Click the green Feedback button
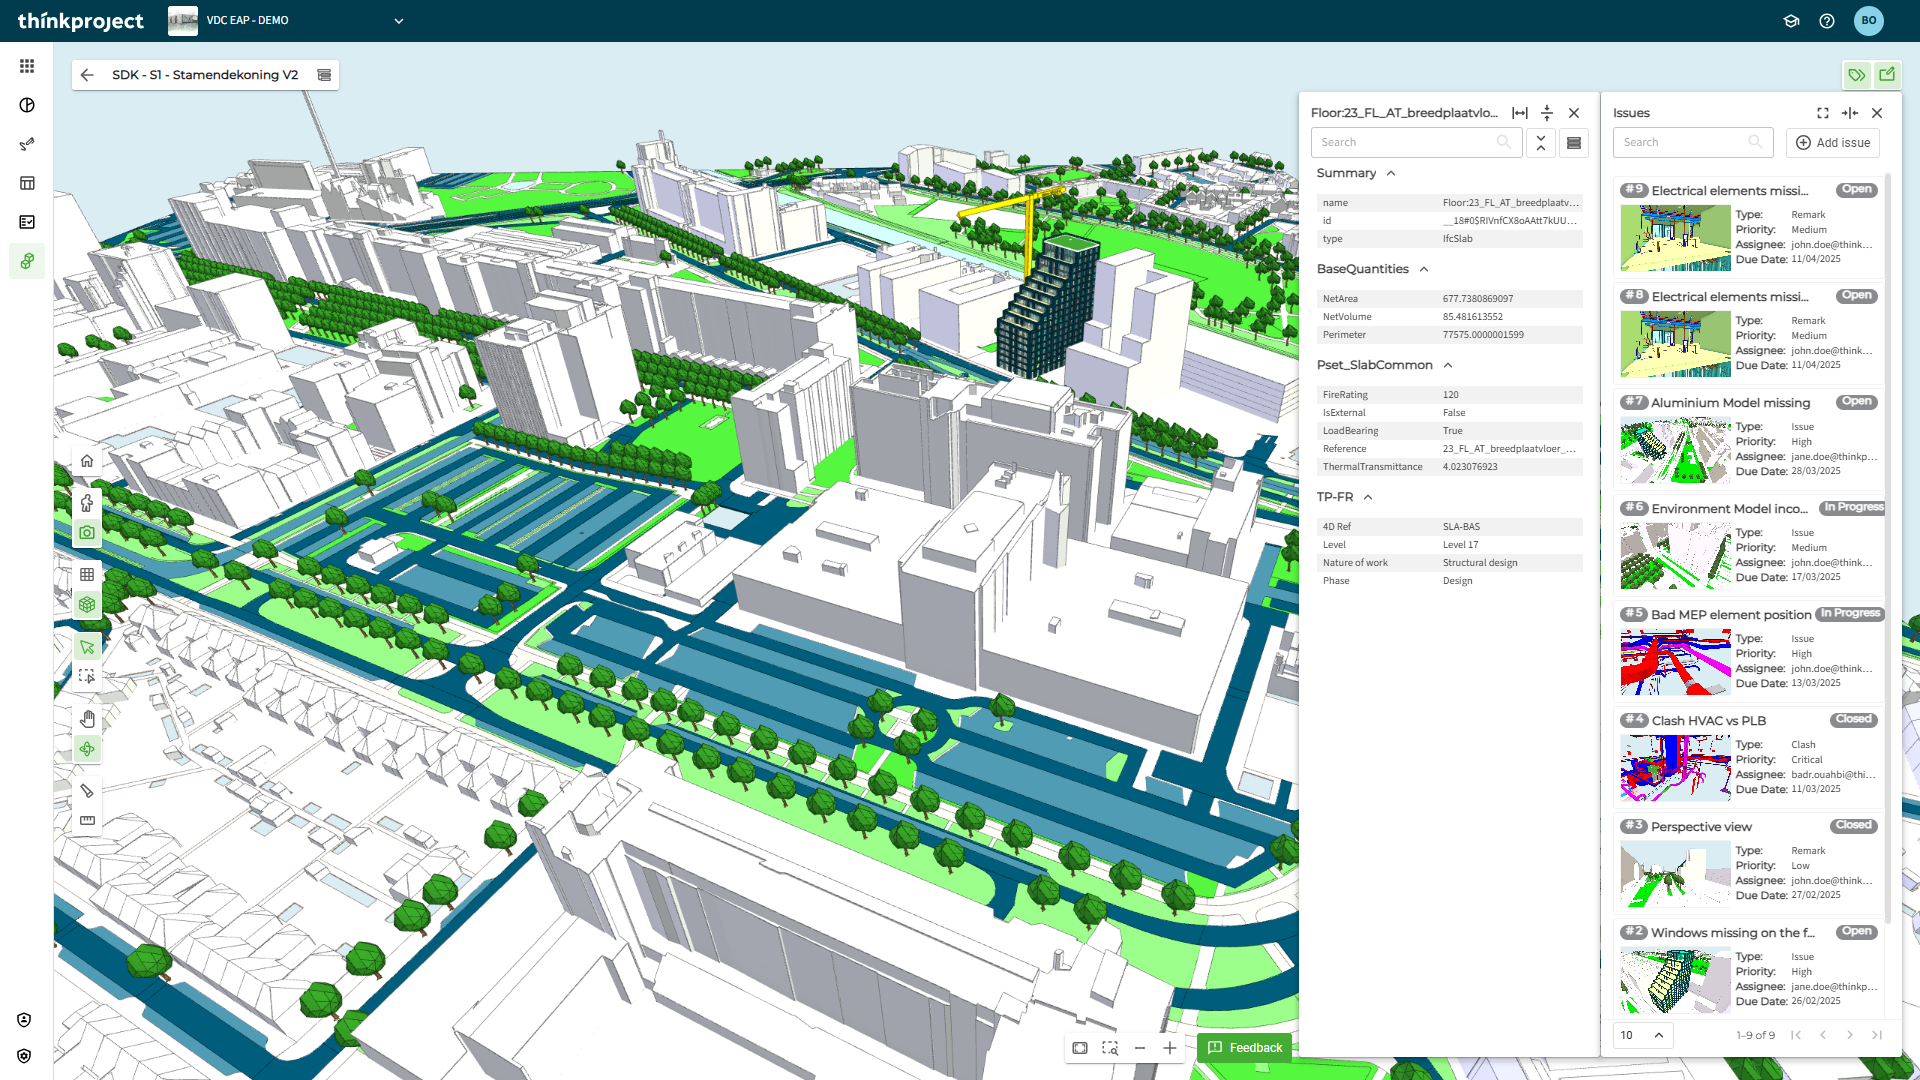Viewport: 1920px width, 1080px height. coord(1245,1048)
